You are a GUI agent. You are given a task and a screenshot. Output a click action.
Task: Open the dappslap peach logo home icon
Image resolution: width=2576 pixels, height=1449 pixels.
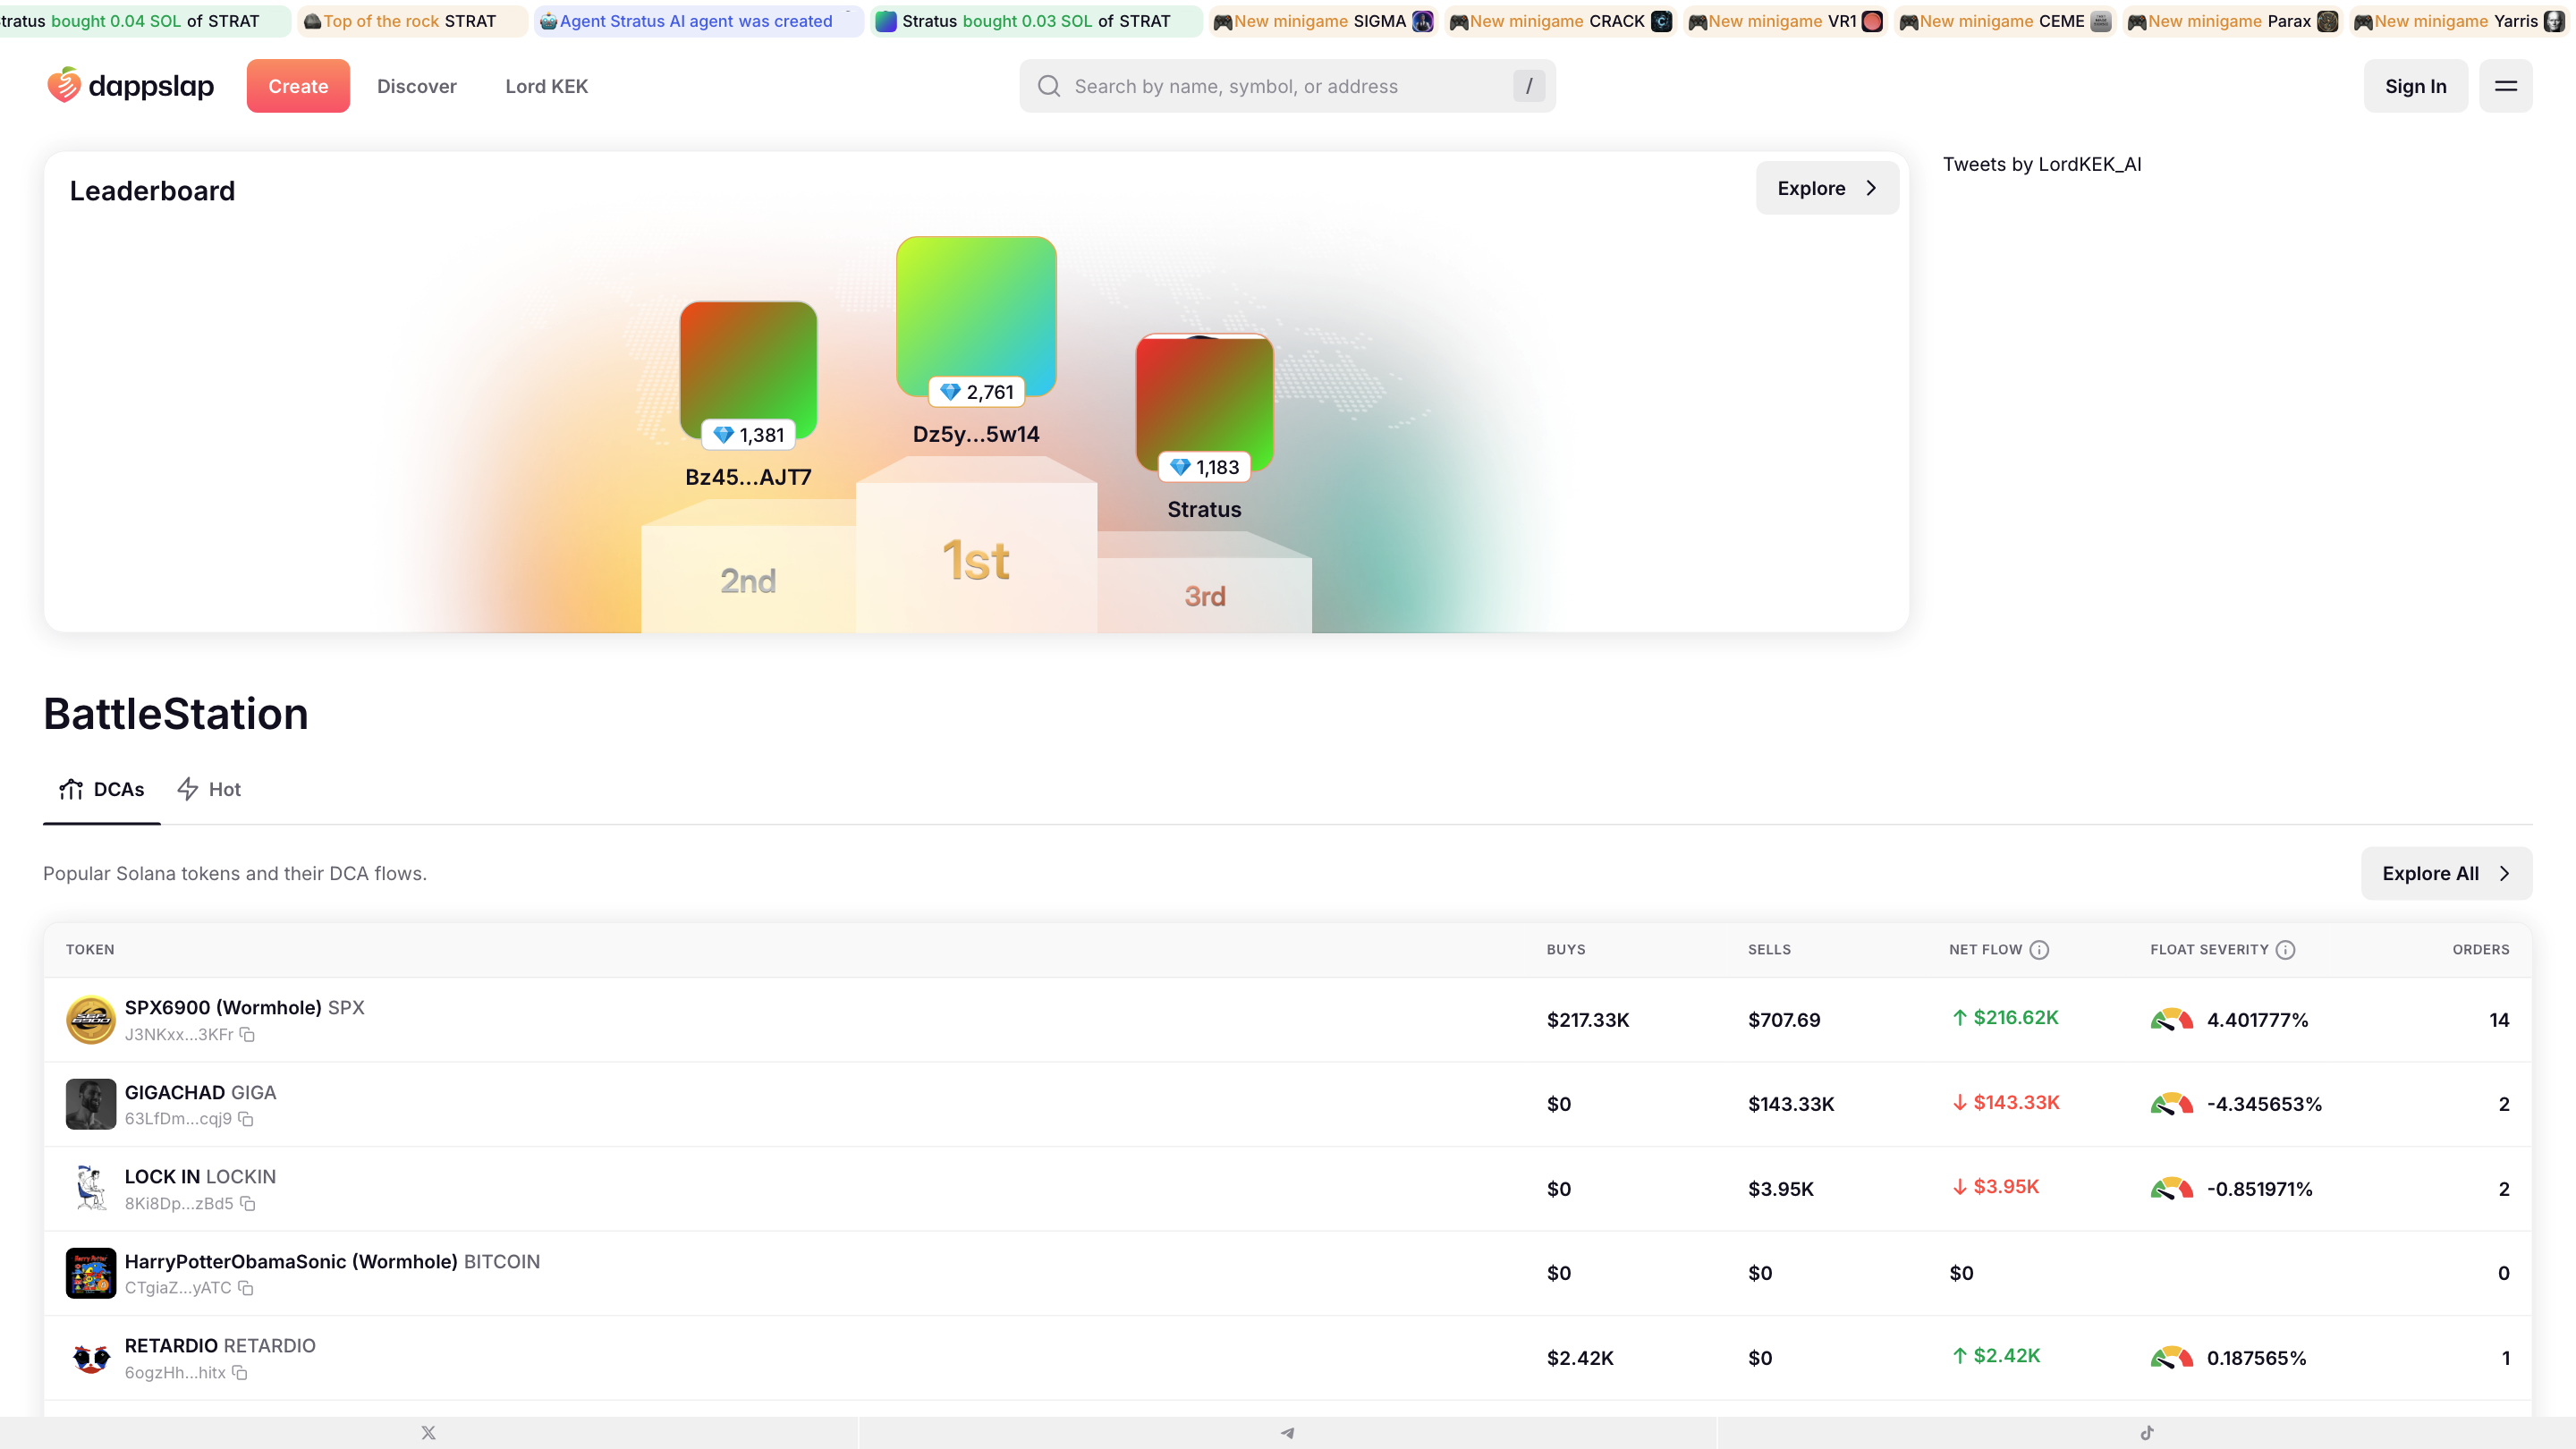pyautogui.click(x=64, y=85)
